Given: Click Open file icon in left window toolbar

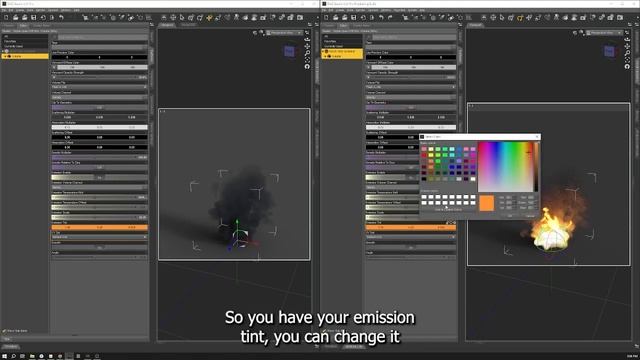Looking at the screenshot, I should coord(16,18).
